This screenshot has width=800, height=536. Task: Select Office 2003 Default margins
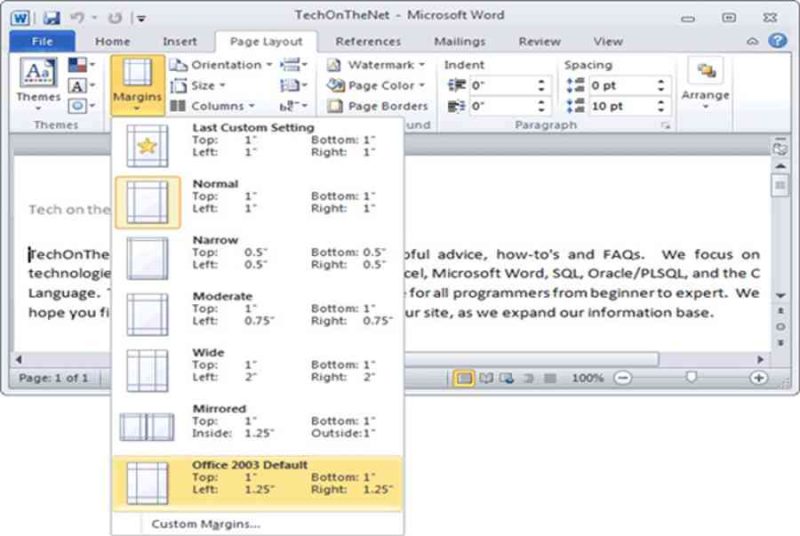(x=258, y=483)
